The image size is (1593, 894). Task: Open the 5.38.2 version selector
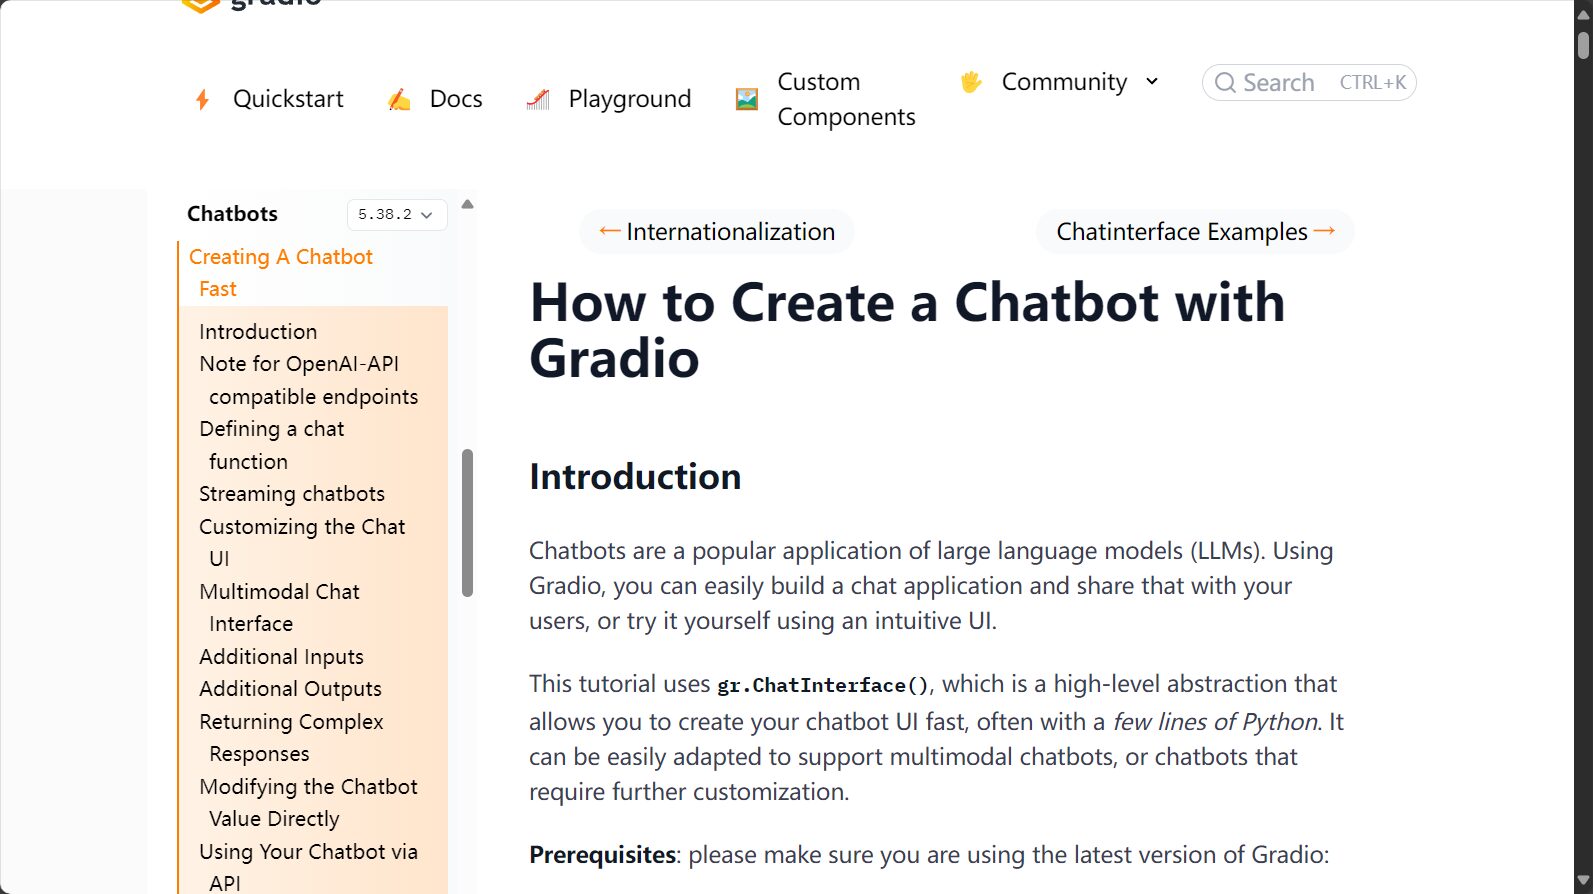[396, 214]
